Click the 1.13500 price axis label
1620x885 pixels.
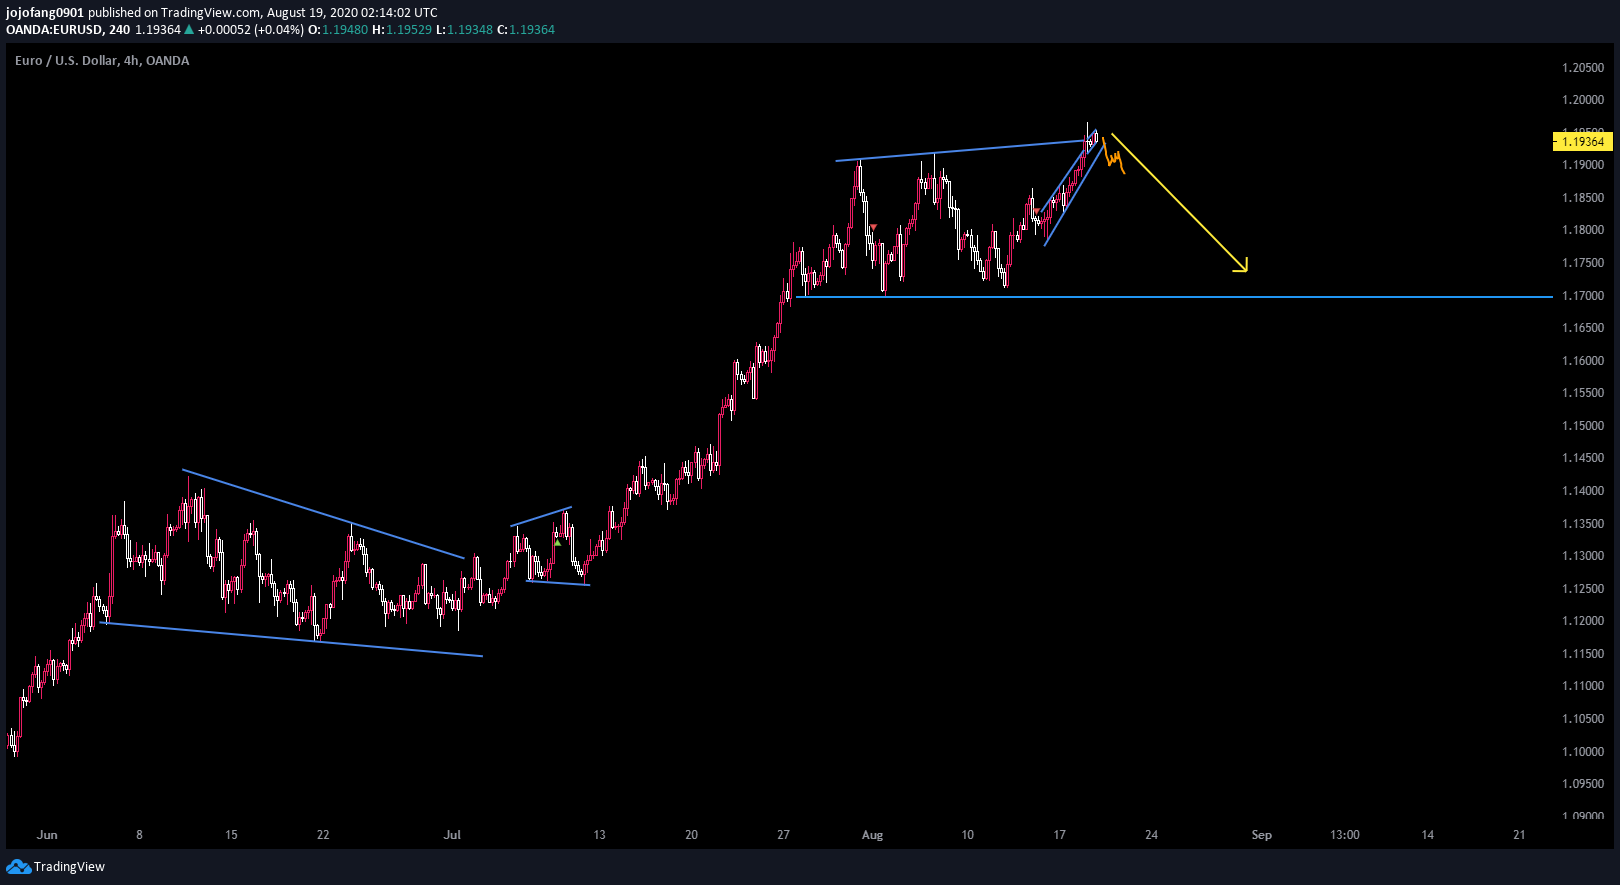1583,524
